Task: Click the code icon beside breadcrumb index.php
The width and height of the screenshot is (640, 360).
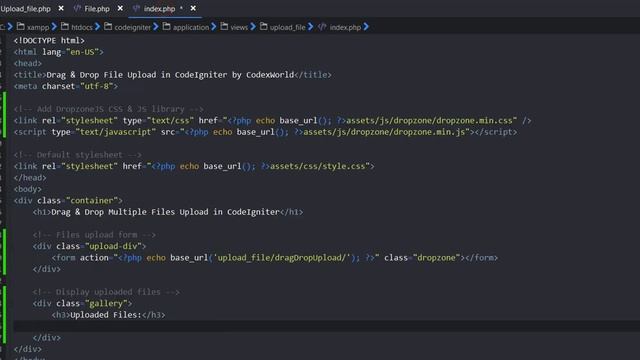Action: (322, 27)
